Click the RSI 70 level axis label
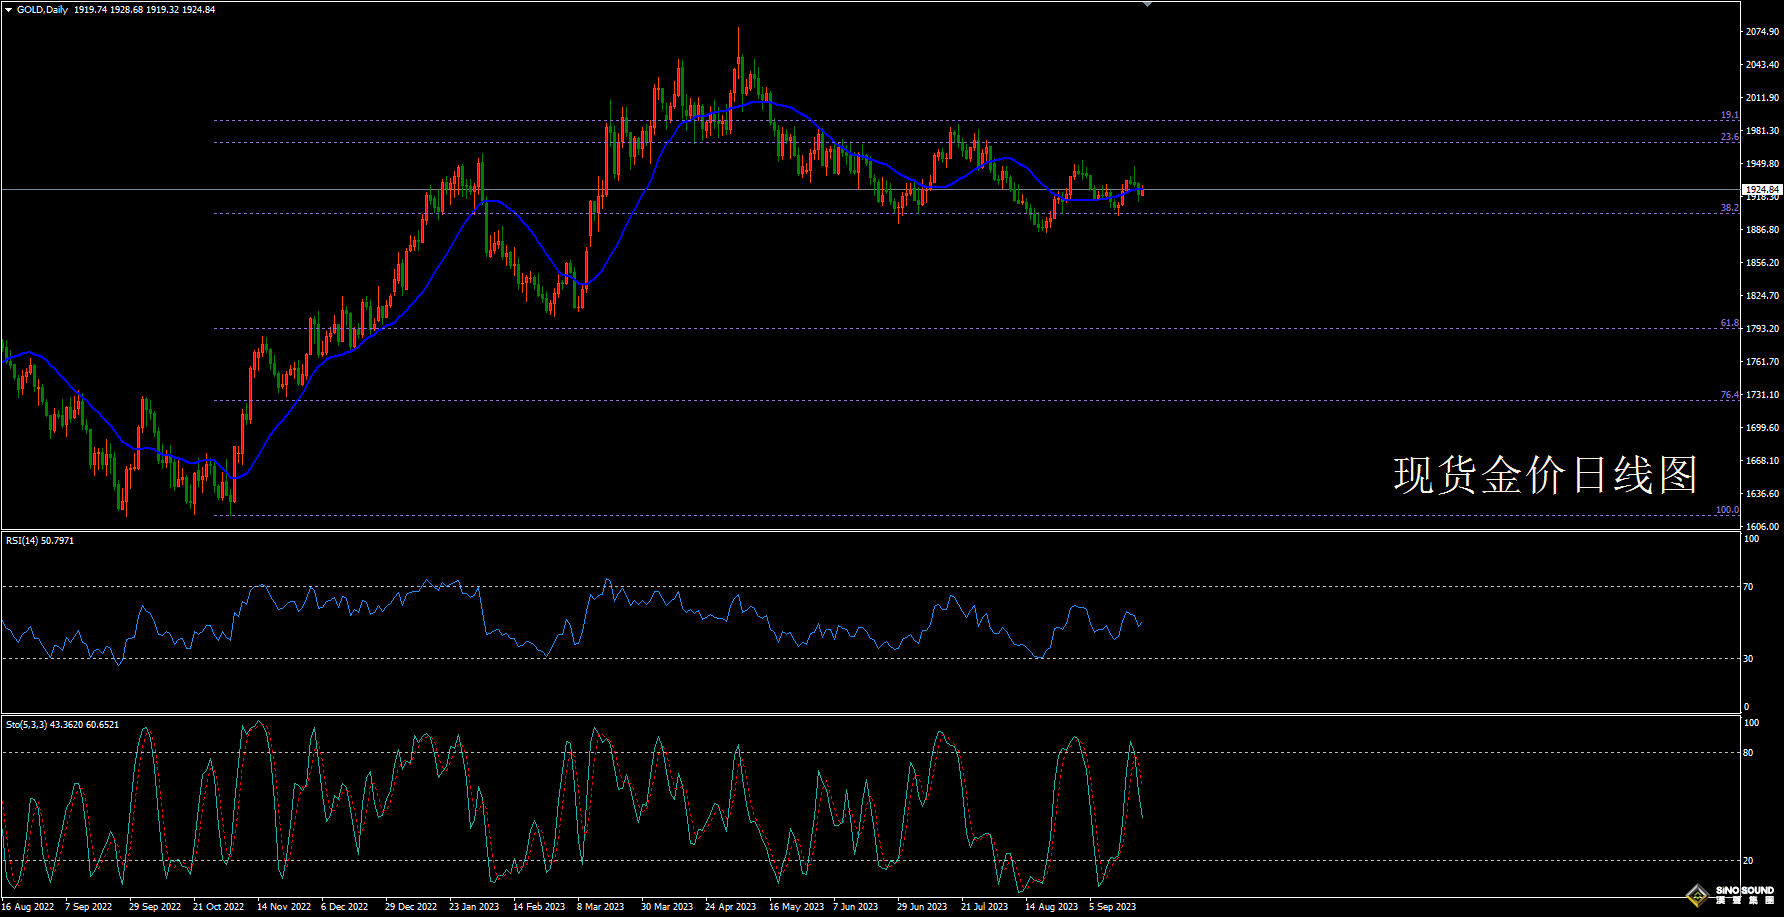This screenshot has width=1784, height=917. pos(1748,587)
